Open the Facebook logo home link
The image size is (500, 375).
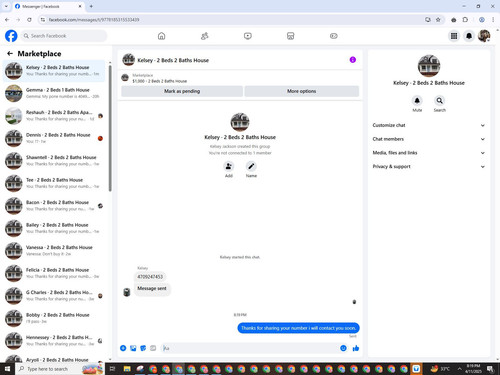[11, 36]
